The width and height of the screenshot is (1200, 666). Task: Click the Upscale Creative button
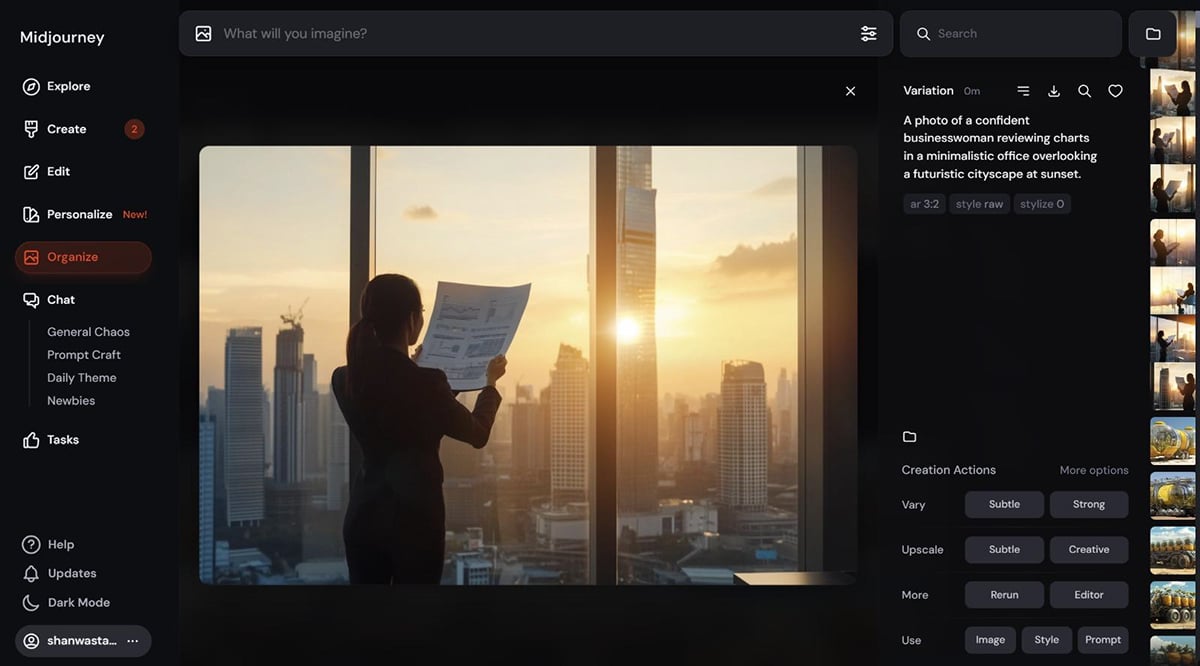tap(1088, 550)
